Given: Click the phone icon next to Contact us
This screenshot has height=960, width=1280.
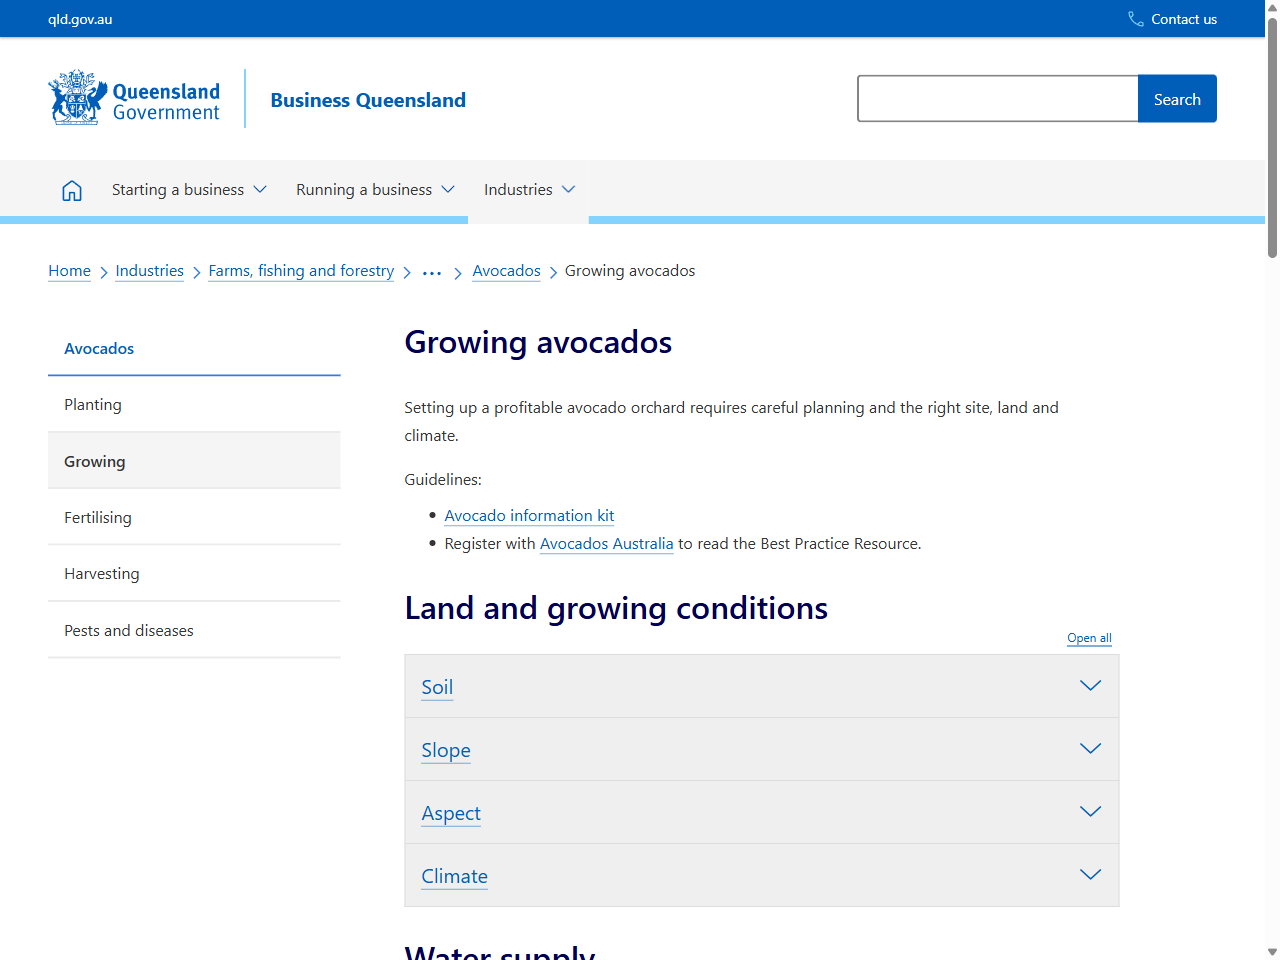Looking at the screenshot, I should (1134, 18).
